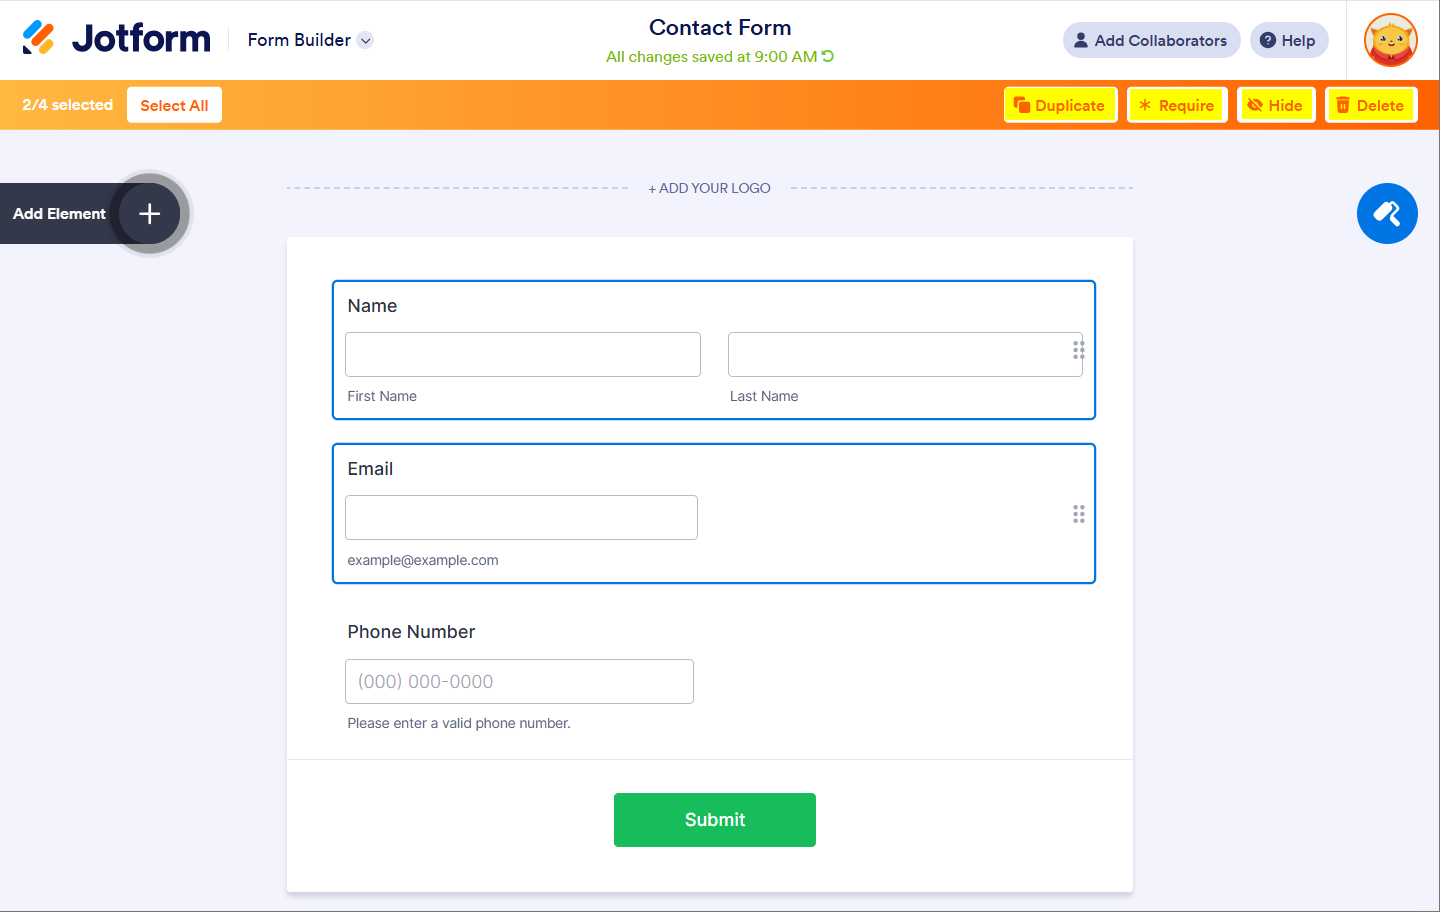Click the Jotform logo
The height and width of the screenshot is (912, 1440).
point(117,39)
